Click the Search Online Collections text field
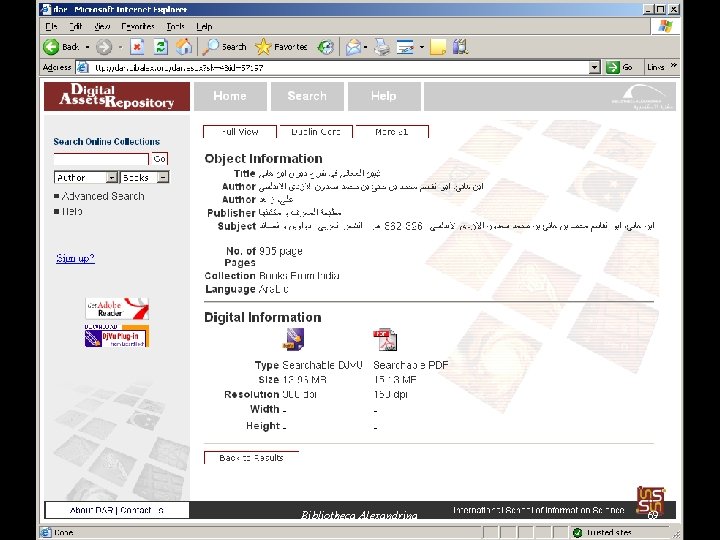Image resolution: width=720 pixels, height=540 pixels. [101, 159]
